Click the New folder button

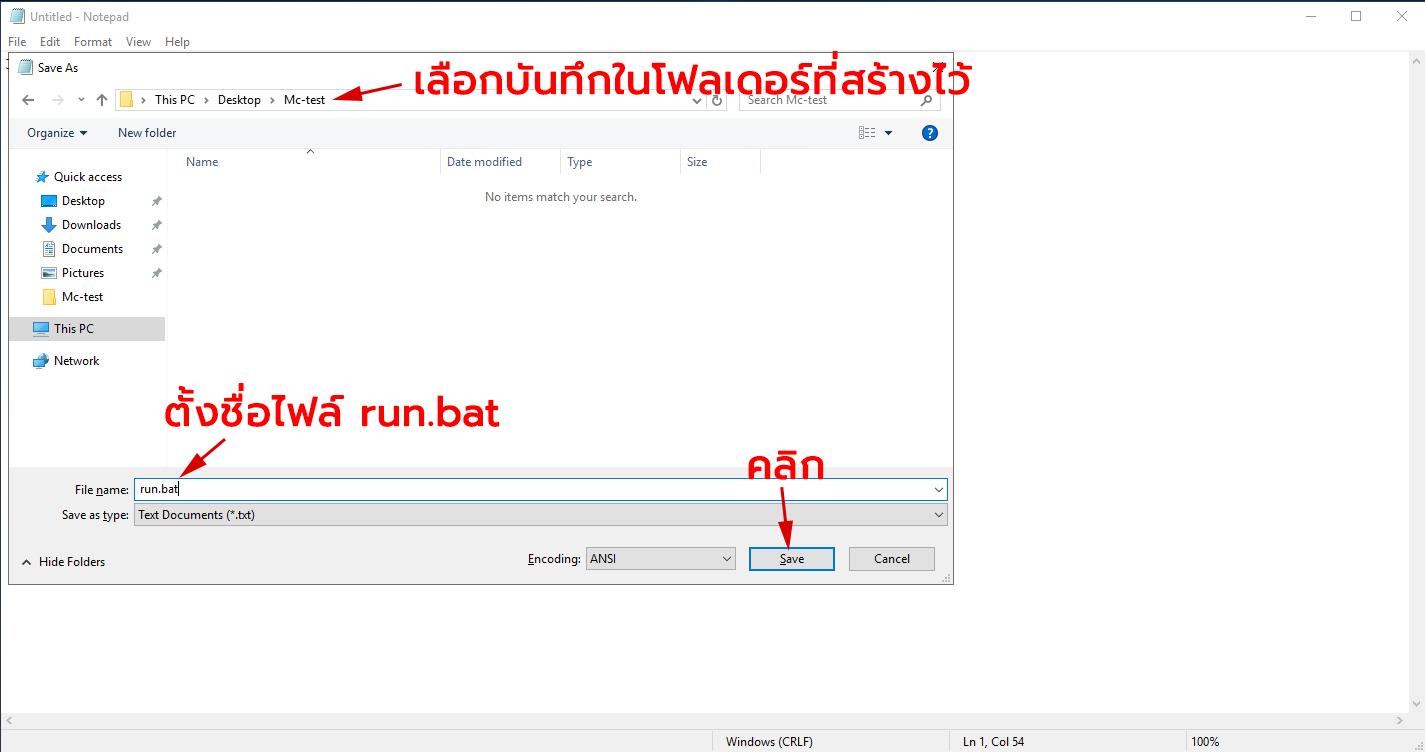click(146, 132)
